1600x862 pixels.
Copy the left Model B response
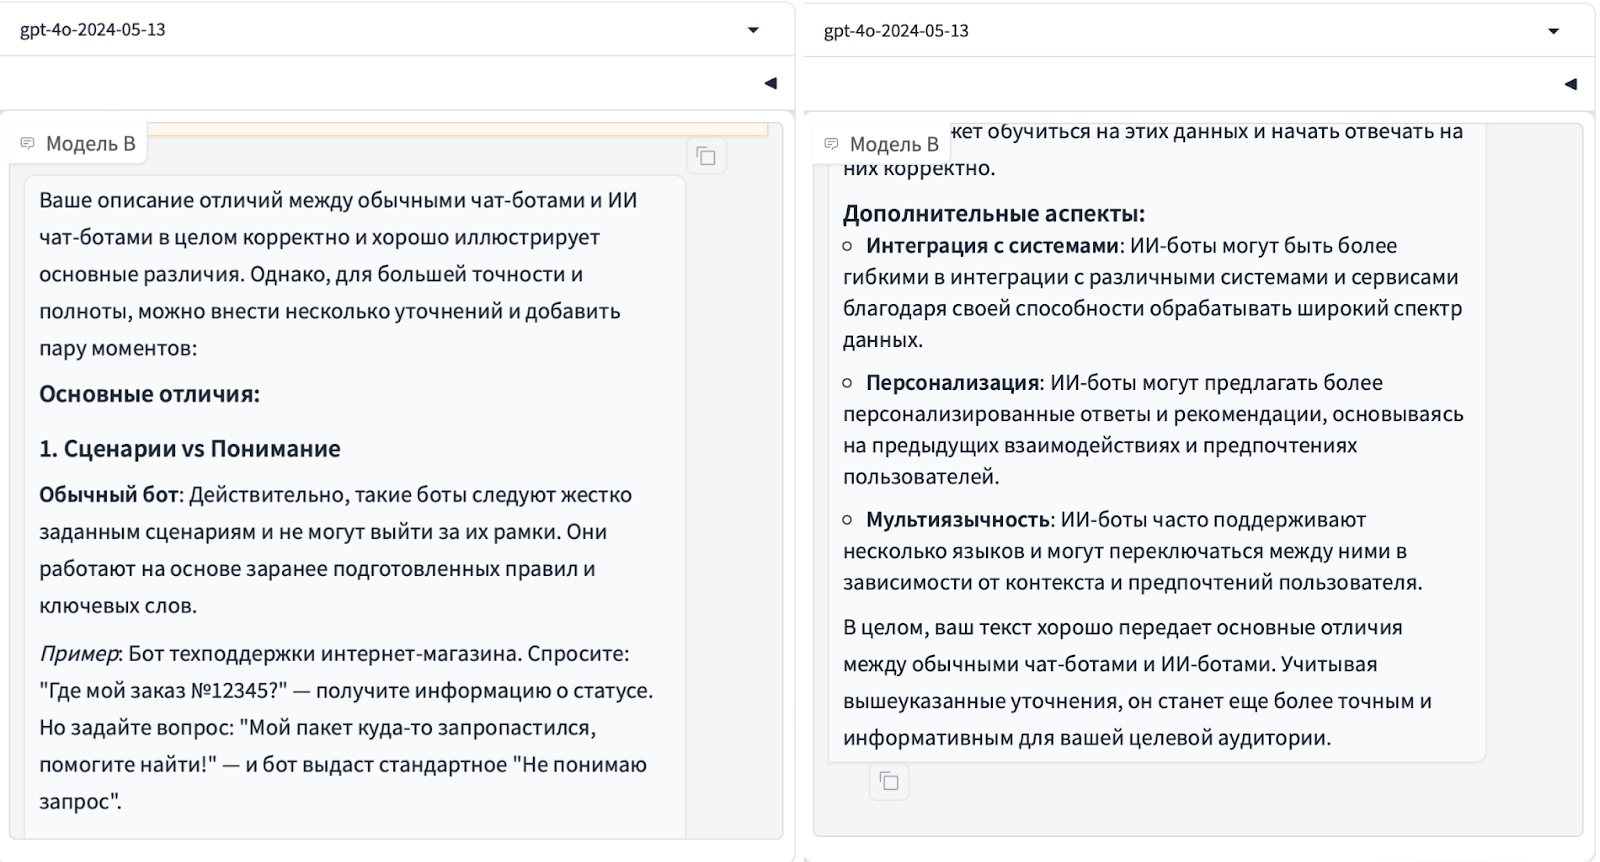point(706,156)
